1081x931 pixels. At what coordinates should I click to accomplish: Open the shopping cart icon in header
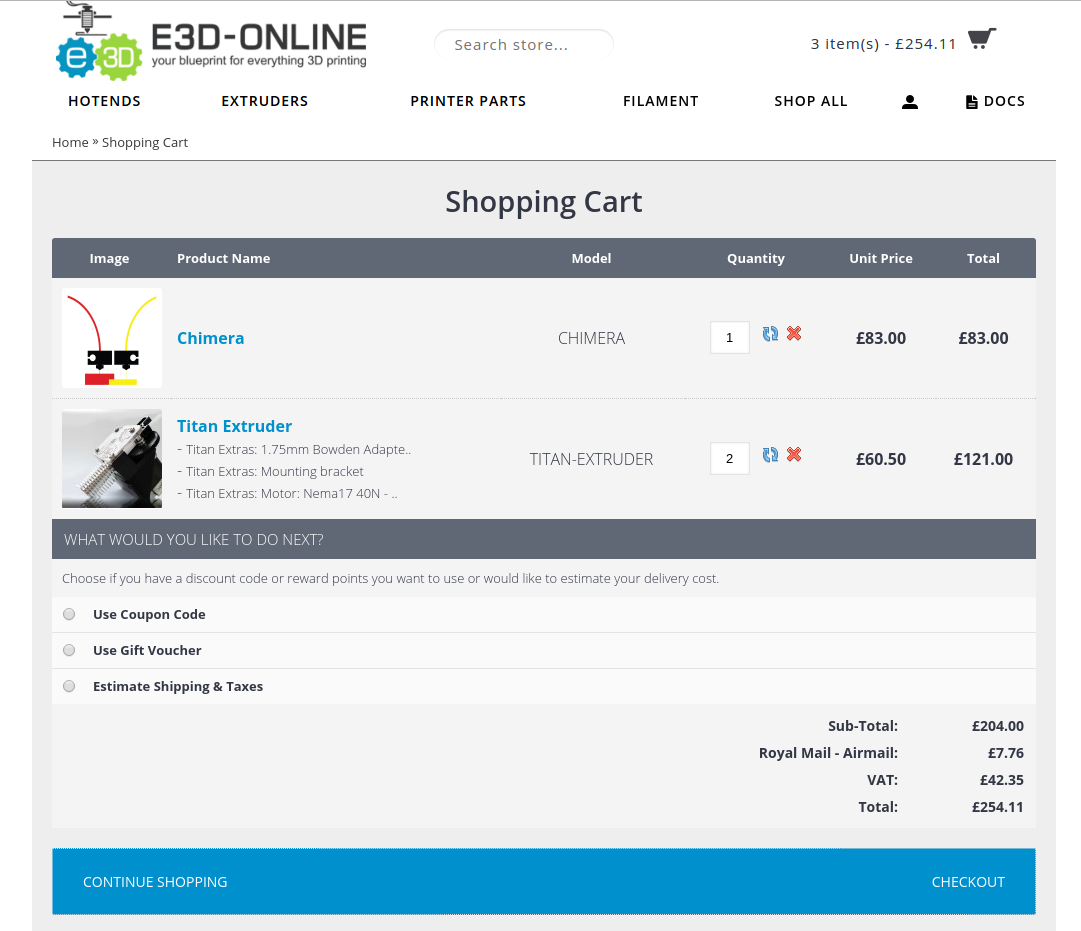click(981, 40)
